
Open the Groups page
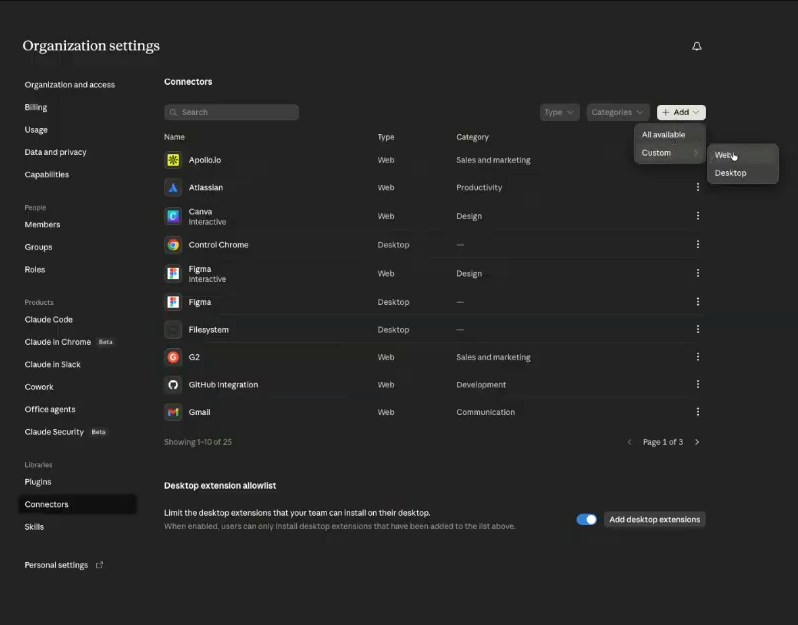click(x=38, y=247)
